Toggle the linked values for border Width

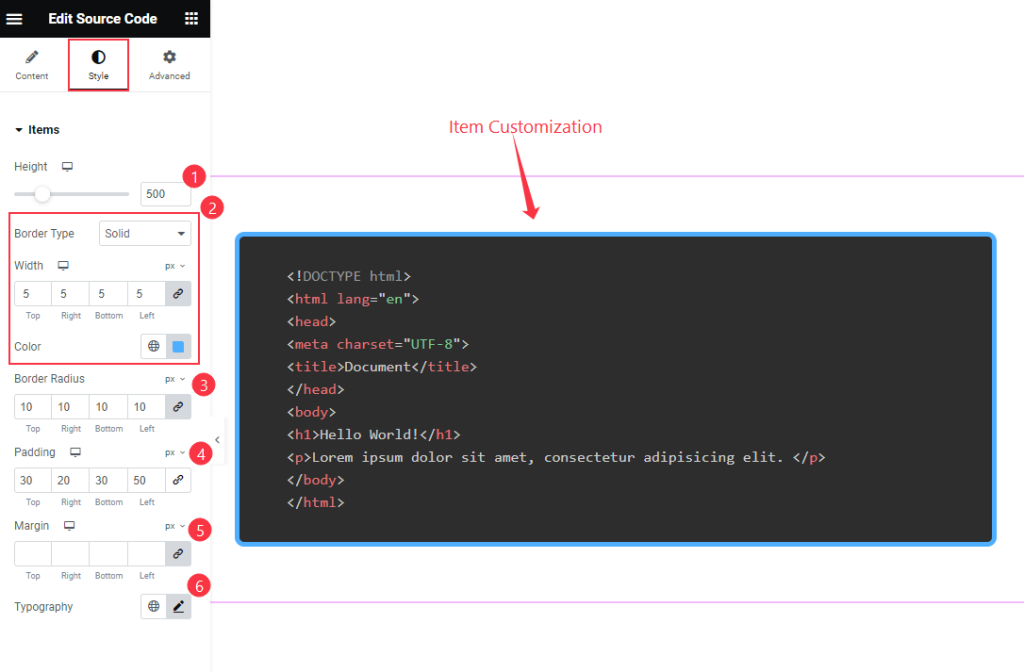178,294
